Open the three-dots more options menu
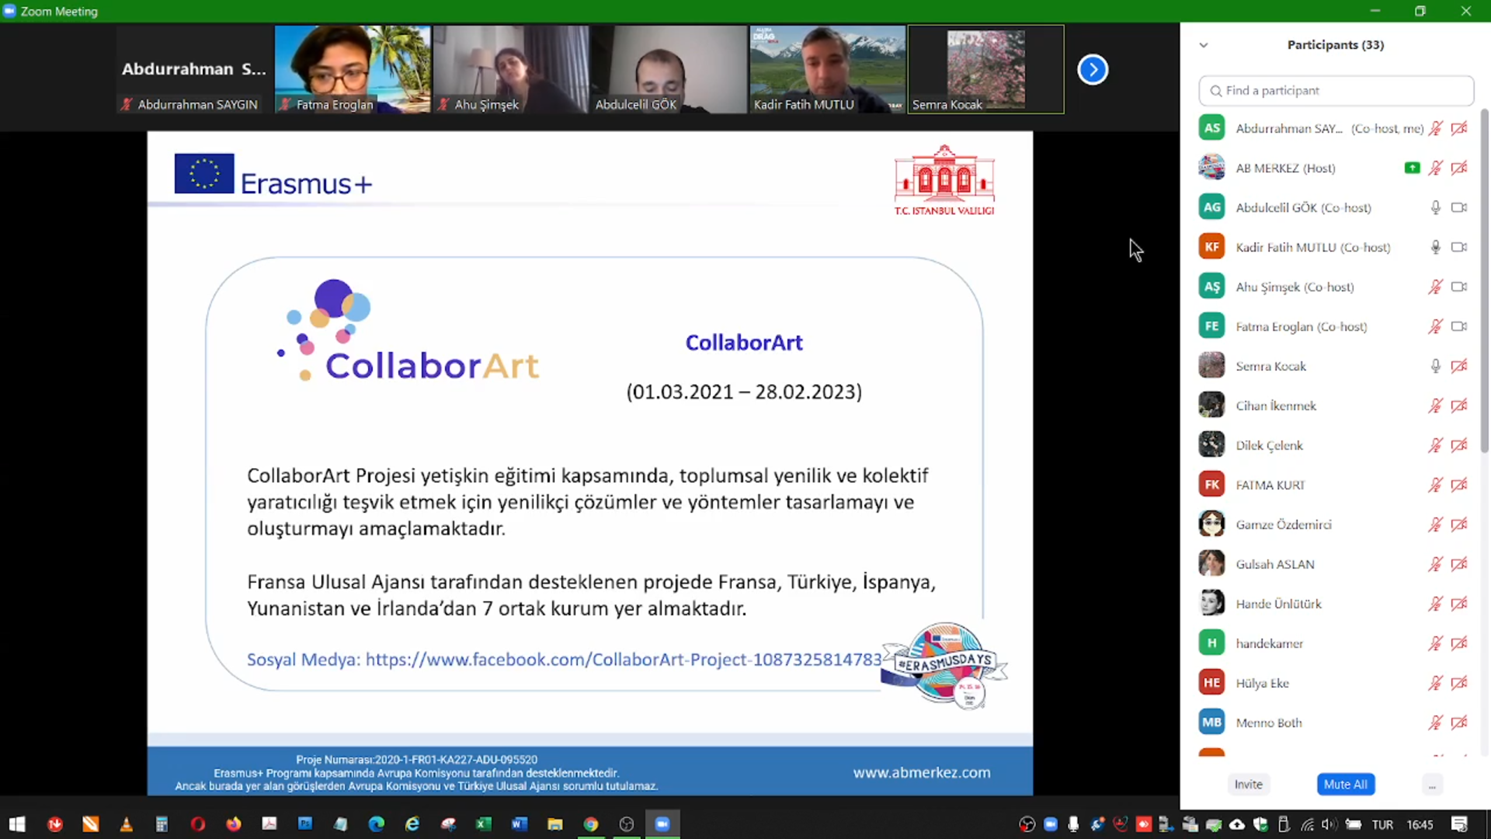This screenshot has height=839, width=1491. (1432, 785)
